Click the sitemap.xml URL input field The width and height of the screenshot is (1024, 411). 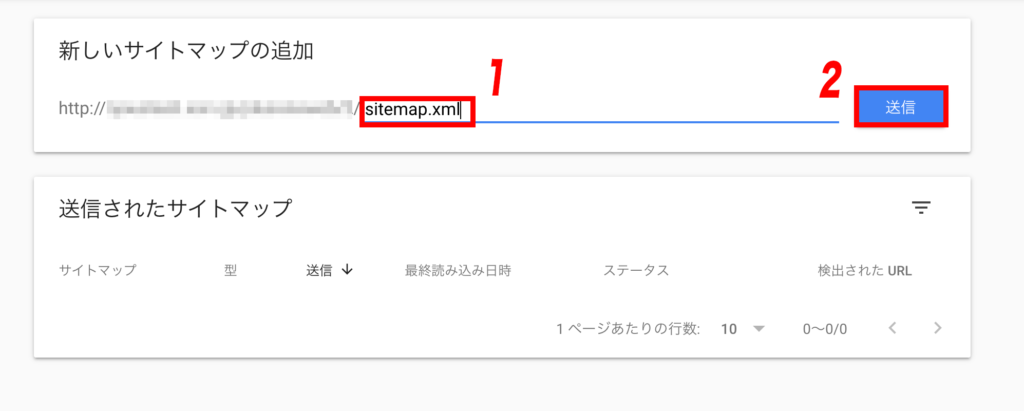[x=601, y=108]
